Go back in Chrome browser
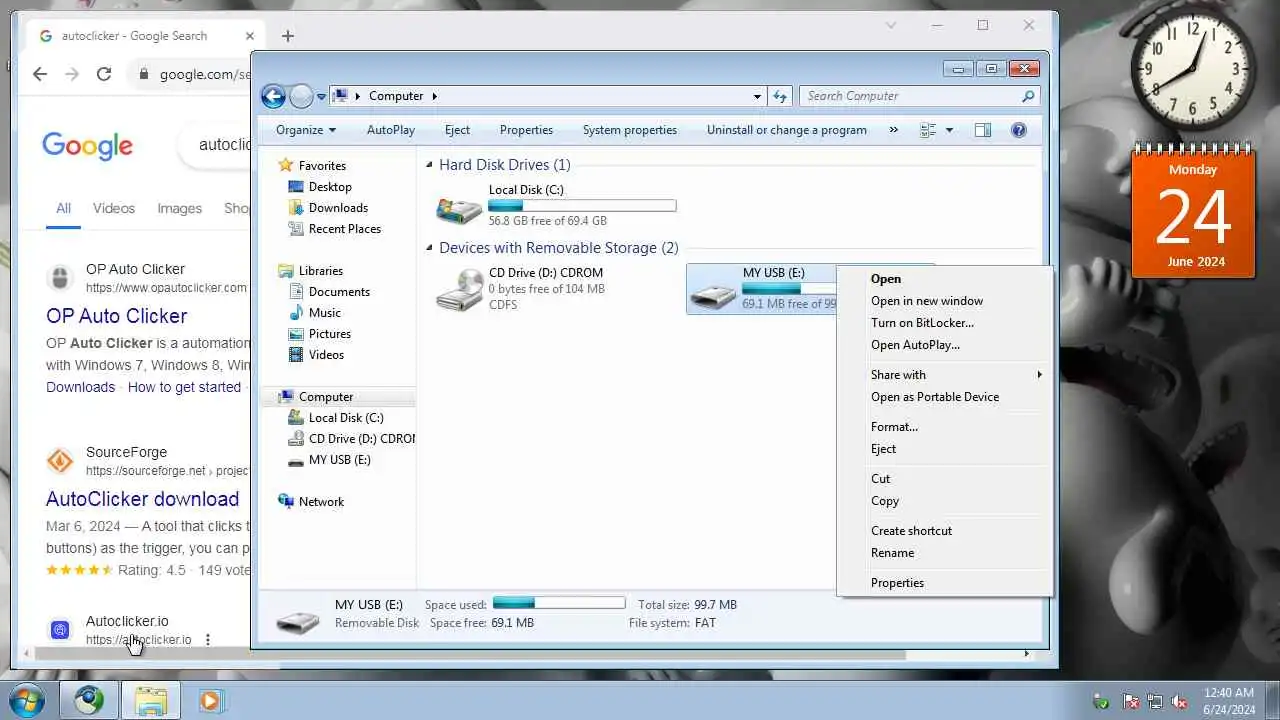Image resolution: width=1280 pixels, height=720 pixels. point(40,74)
